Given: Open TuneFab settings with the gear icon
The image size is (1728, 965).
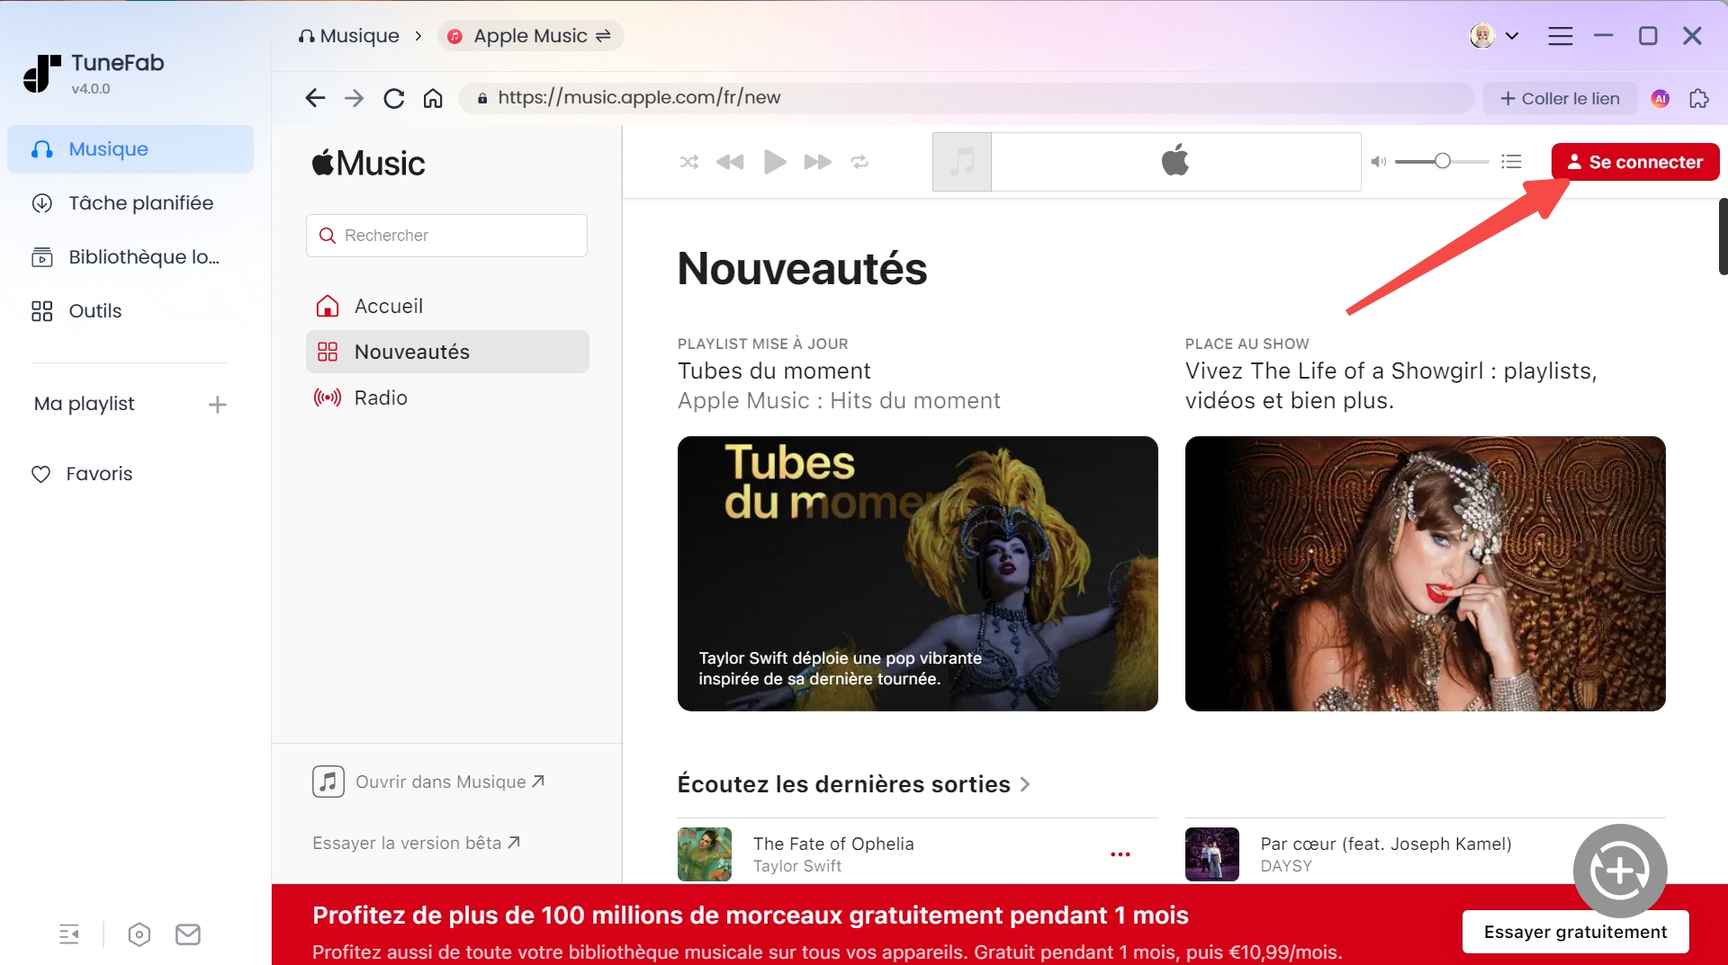Looking at the screenshot, I should point(139,934).
